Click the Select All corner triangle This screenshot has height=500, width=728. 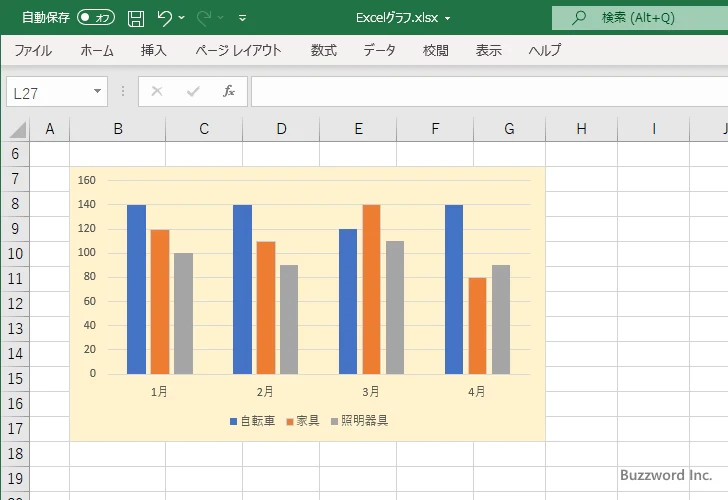[x=16, y=129]
